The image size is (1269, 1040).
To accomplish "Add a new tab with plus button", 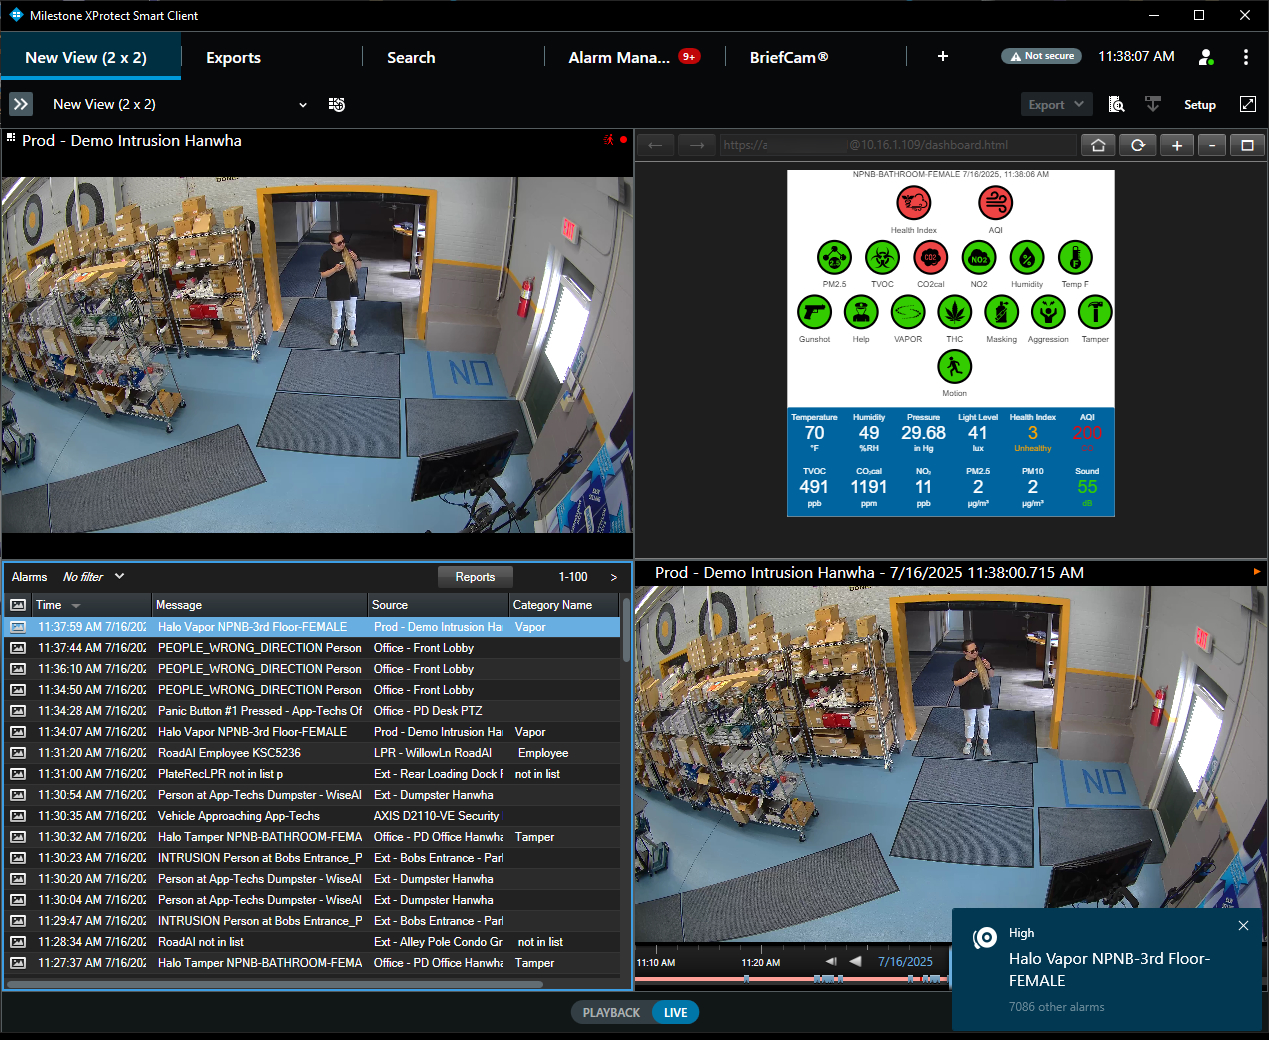I will pos(942,57).
